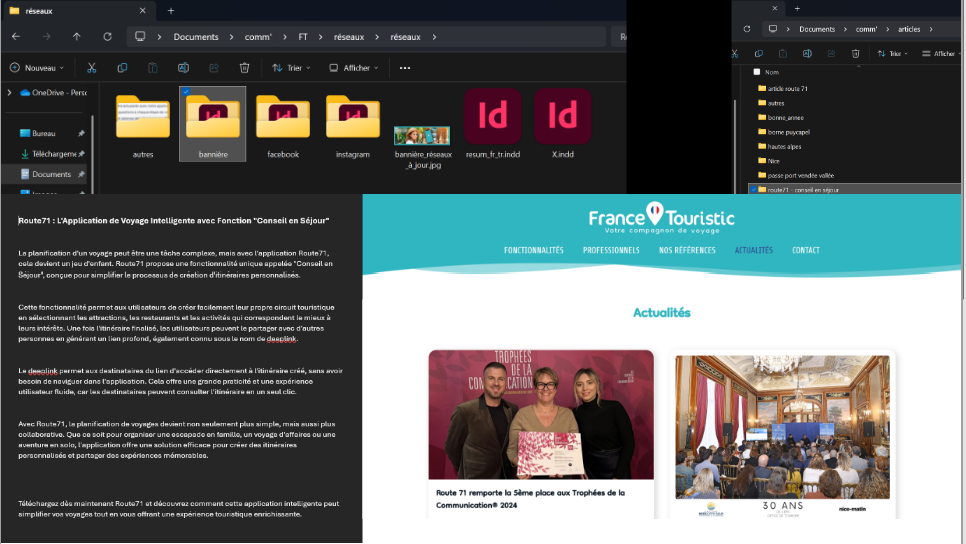Viewport: 966px width, 544px height.
Task: Select the hautes alpes folder
Action: pyautogui.click(x=779, y=147)
